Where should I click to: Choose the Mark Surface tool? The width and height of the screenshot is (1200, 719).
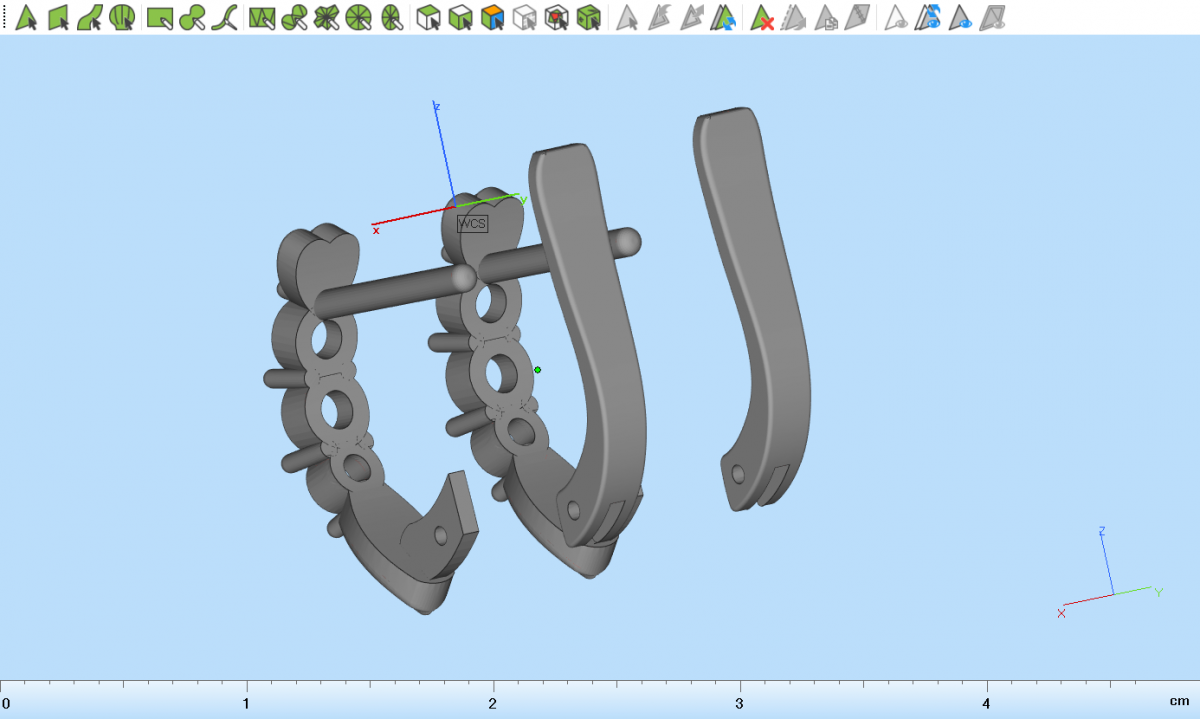point(90,17)
